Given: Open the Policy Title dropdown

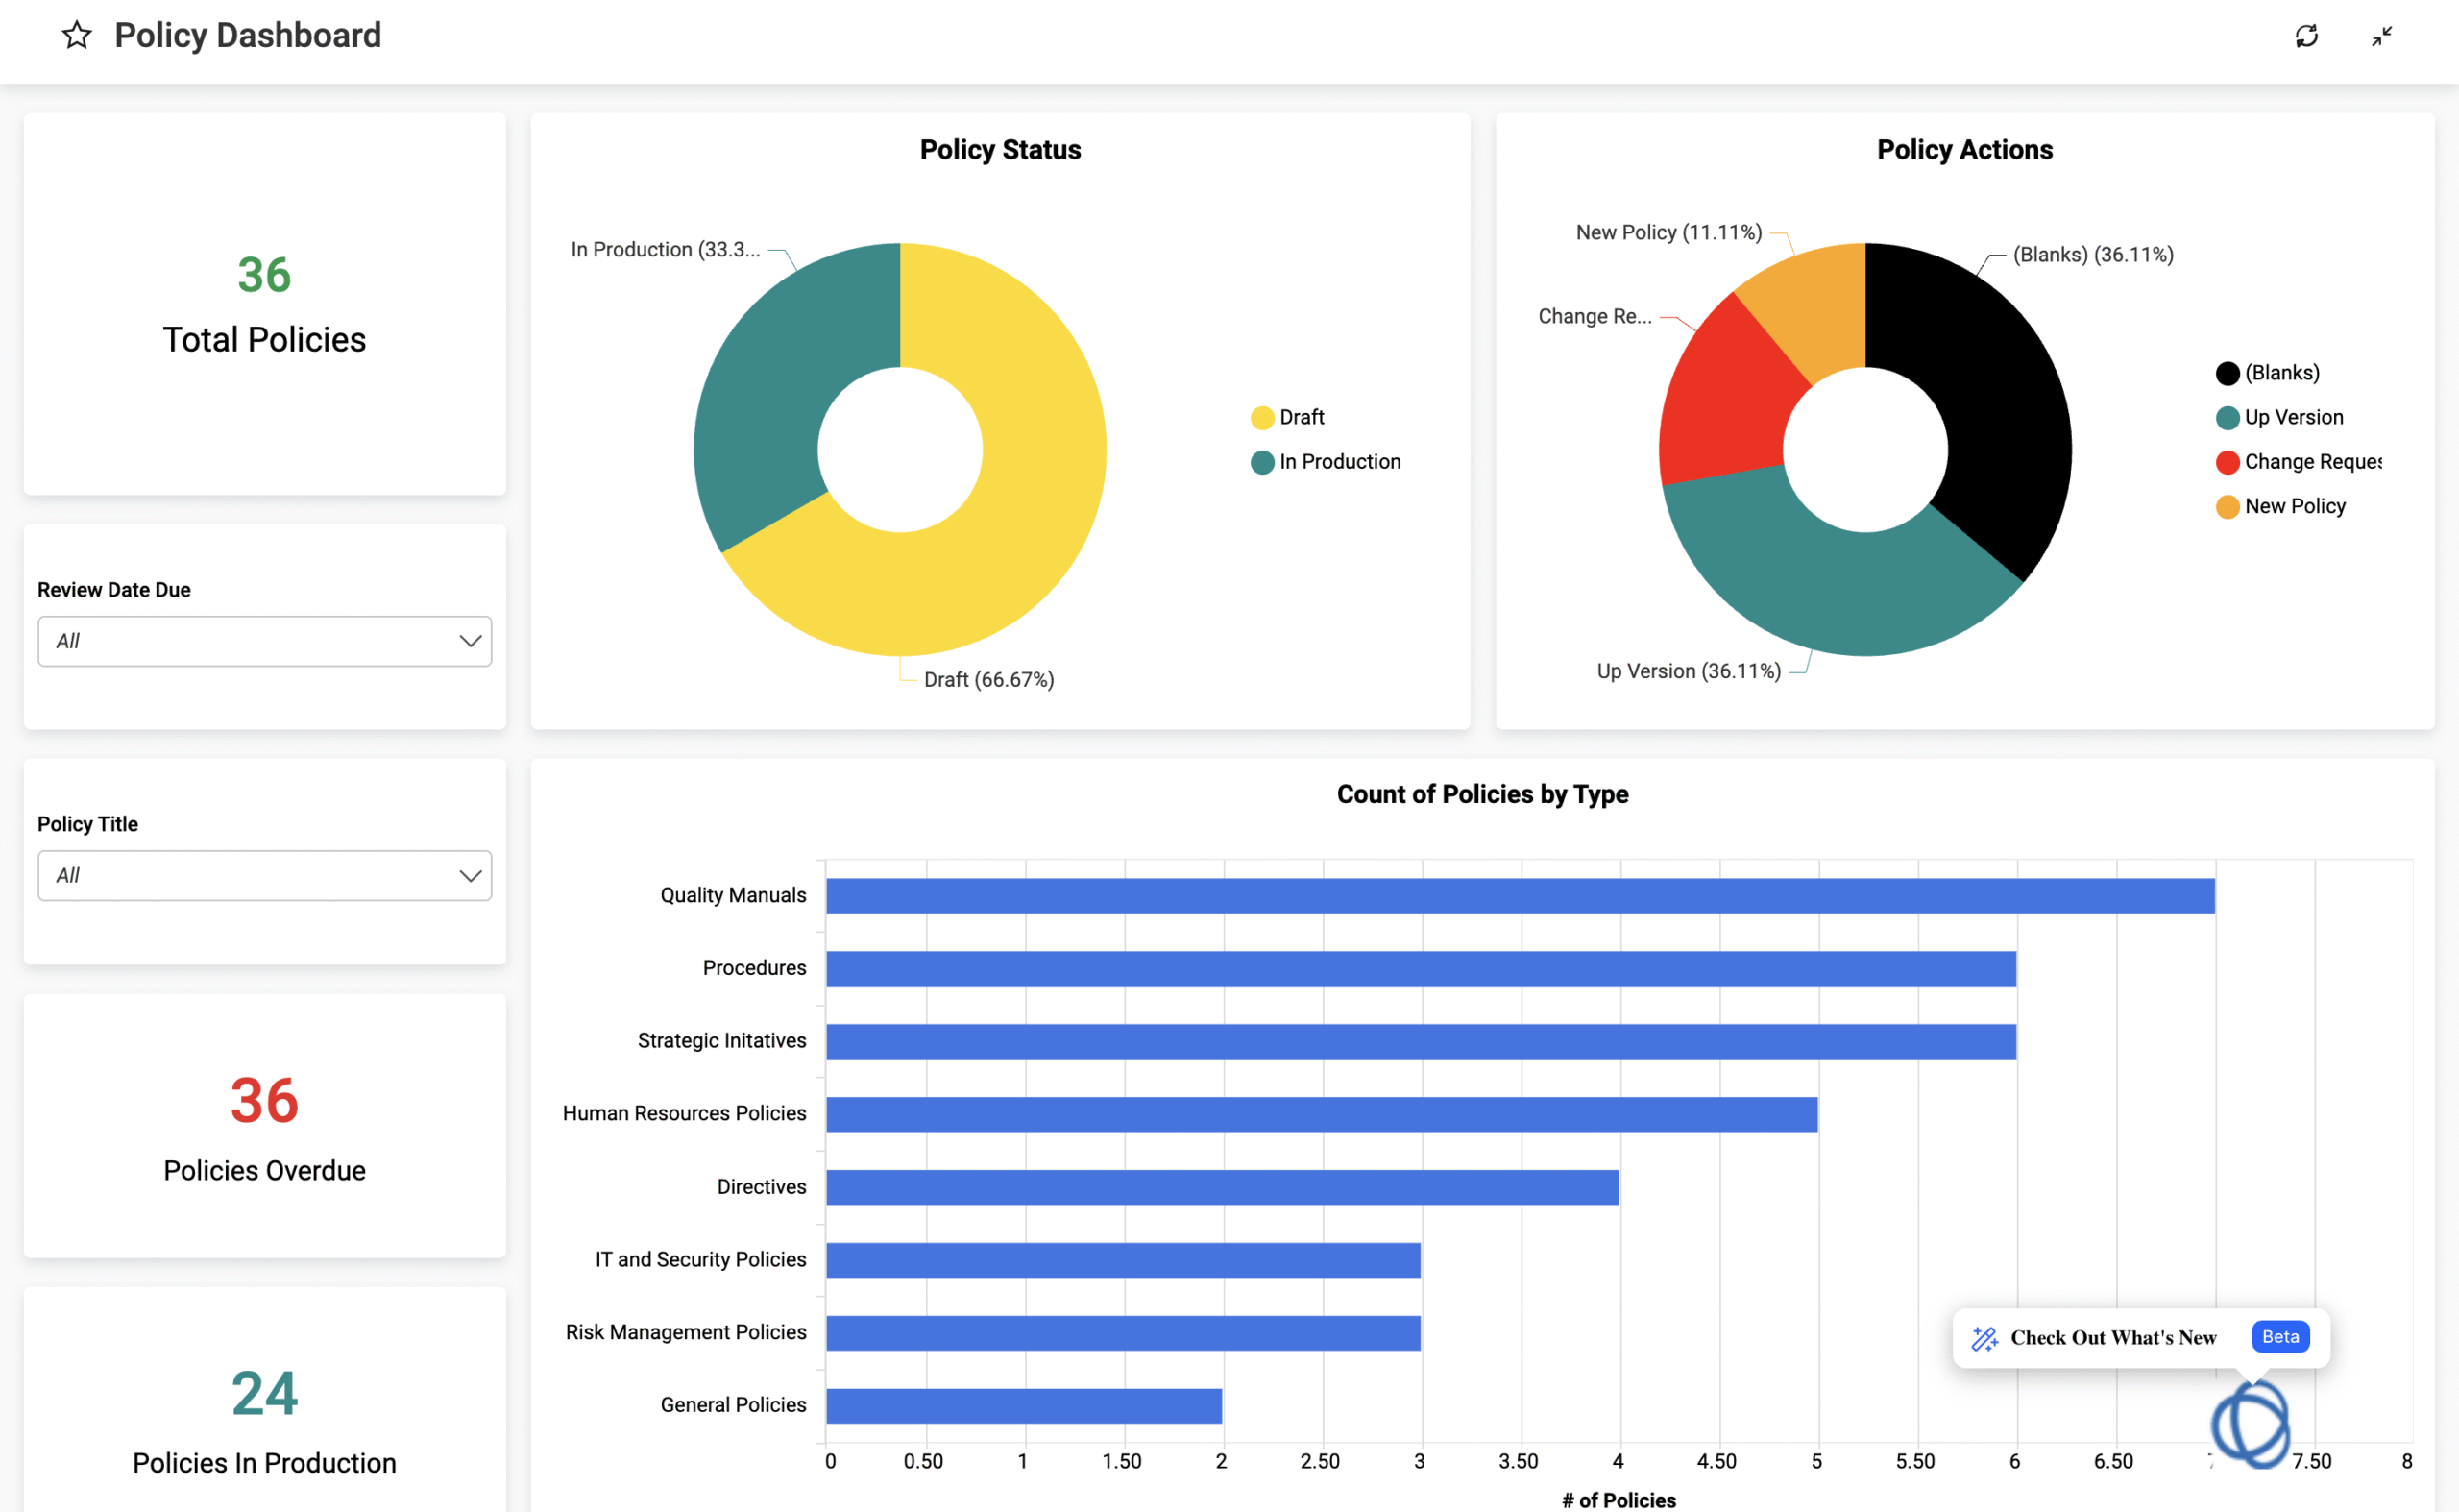Looking at the screenshot, I should (x=264, y=876).
